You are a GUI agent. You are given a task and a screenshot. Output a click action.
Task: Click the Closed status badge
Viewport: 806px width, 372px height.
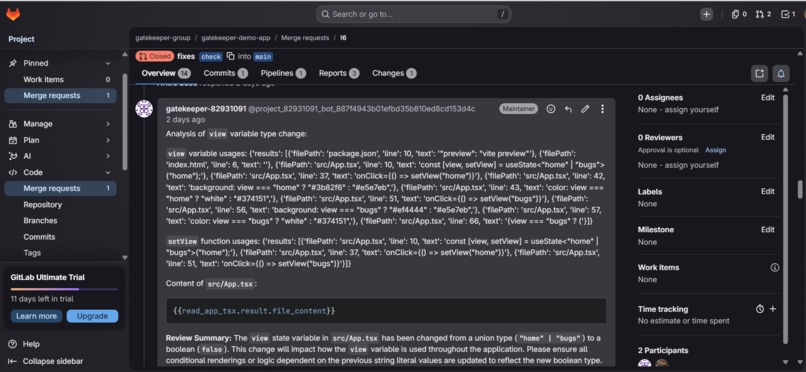pos(155,57)
